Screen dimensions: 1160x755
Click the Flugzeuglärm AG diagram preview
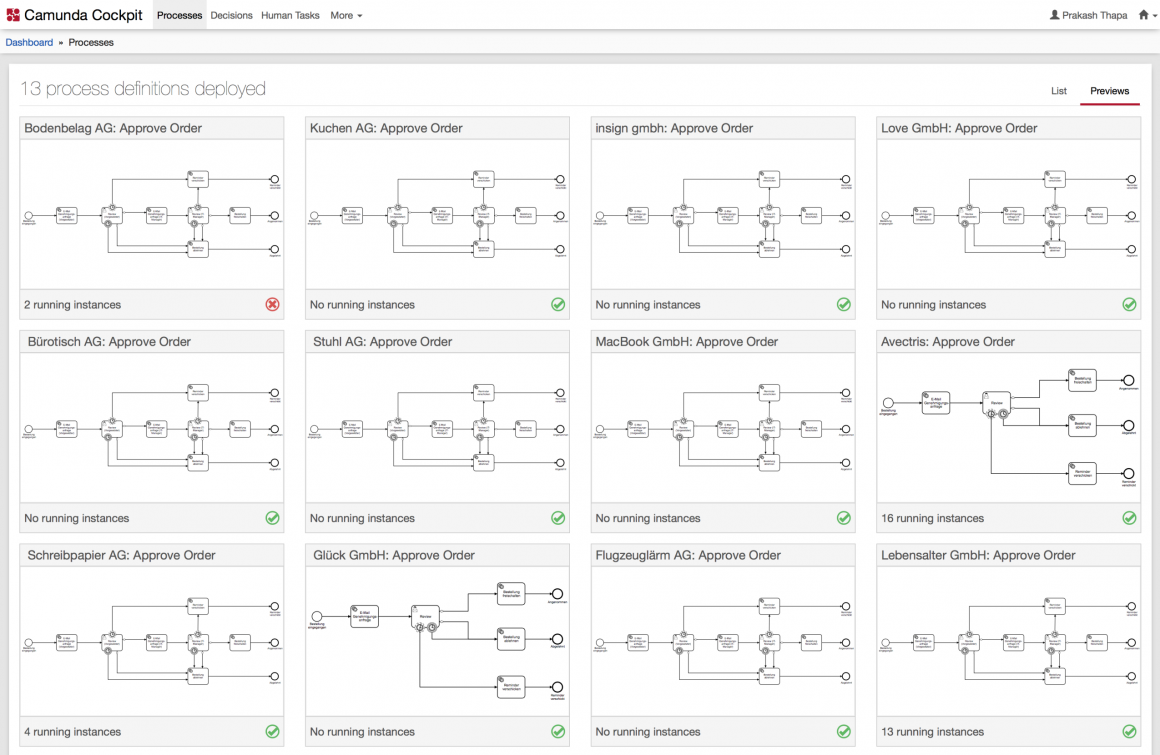(x=723, y=641)
